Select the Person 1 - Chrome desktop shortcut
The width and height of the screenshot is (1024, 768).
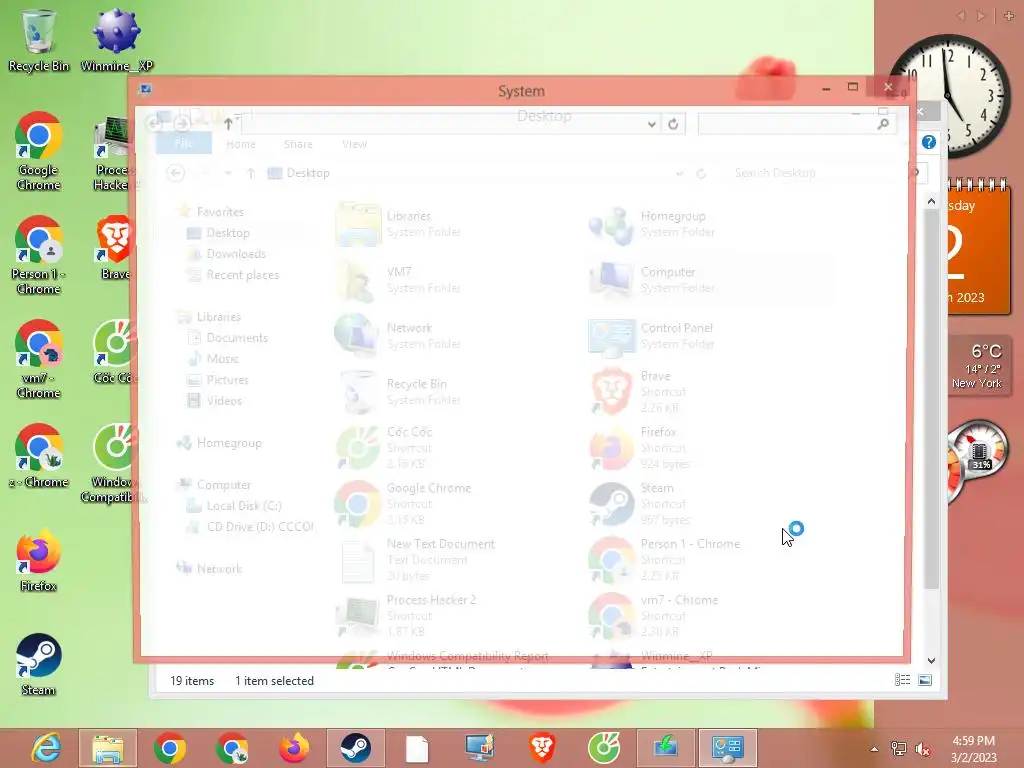pyautogui.click(x=39, y=255)
